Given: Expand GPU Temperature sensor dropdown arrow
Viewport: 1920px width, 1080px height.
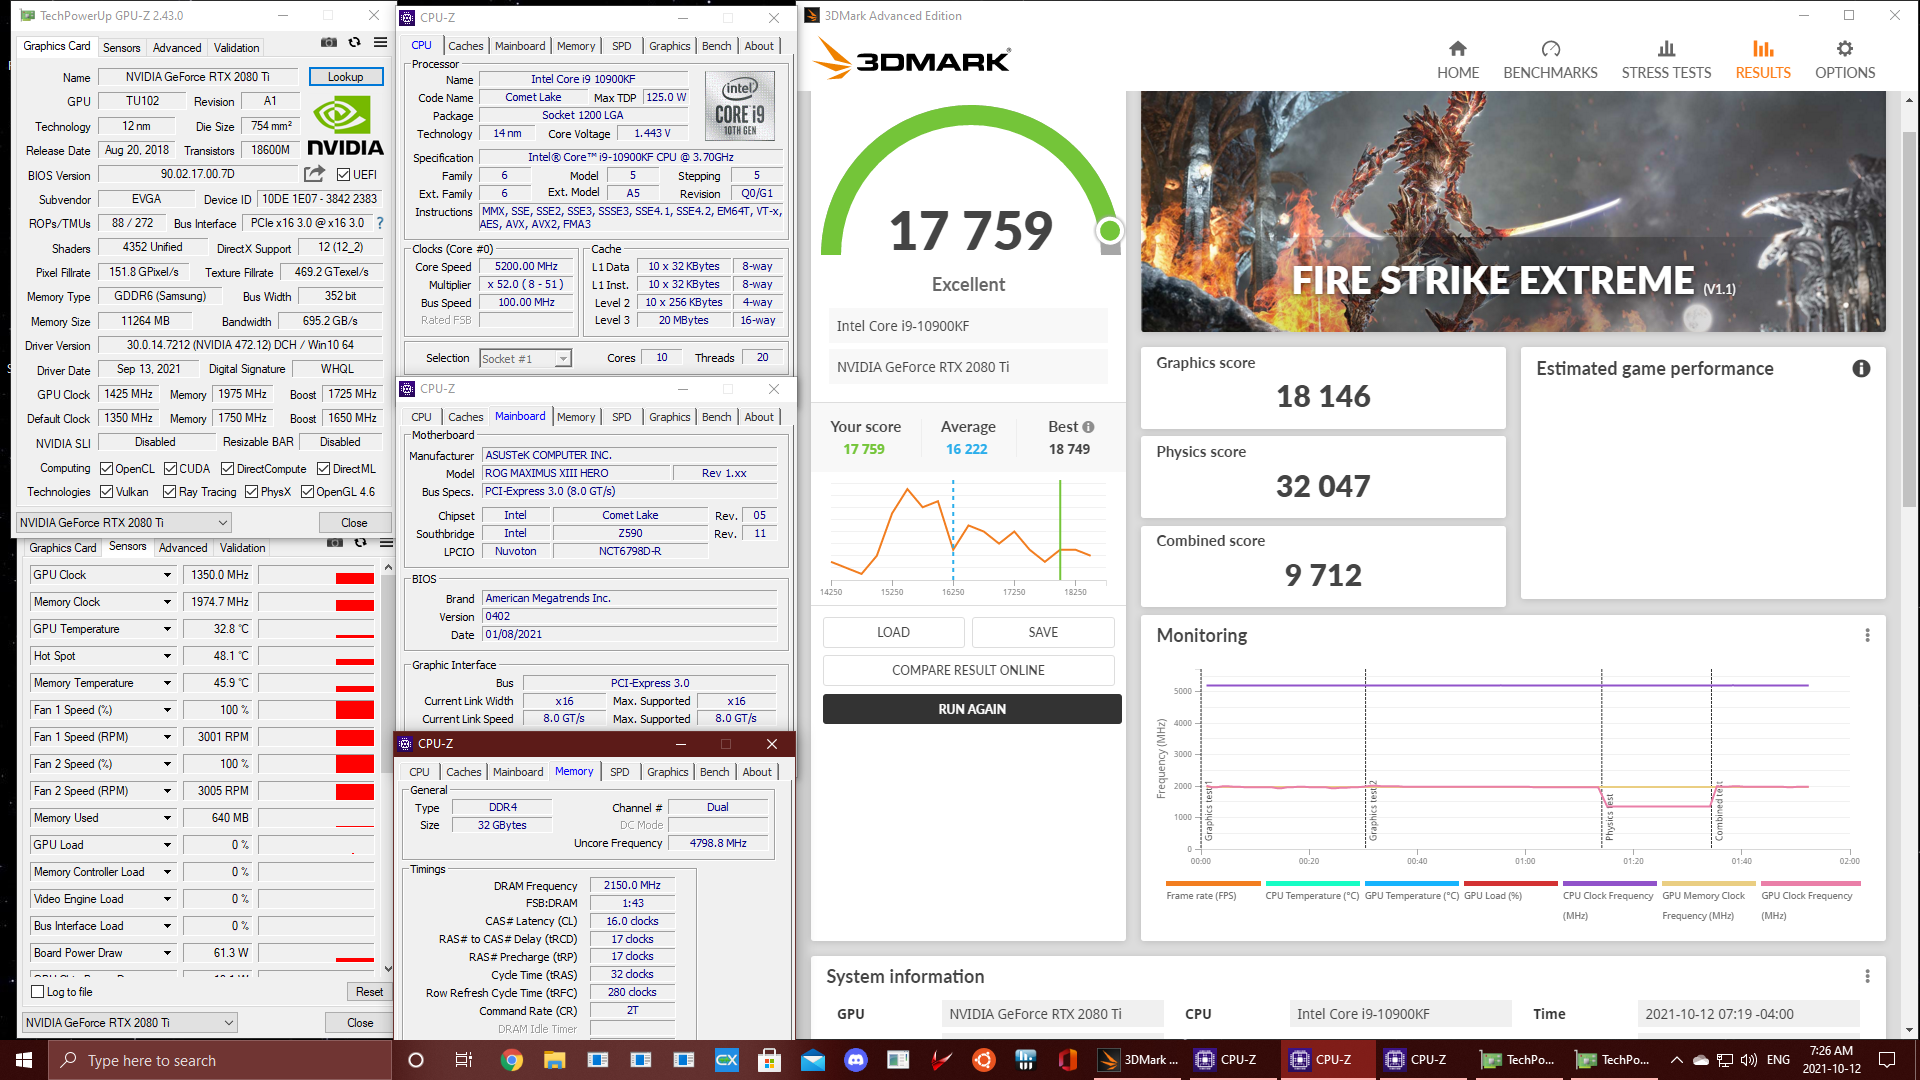Looking at the screenshot, I should pos(167,629).
